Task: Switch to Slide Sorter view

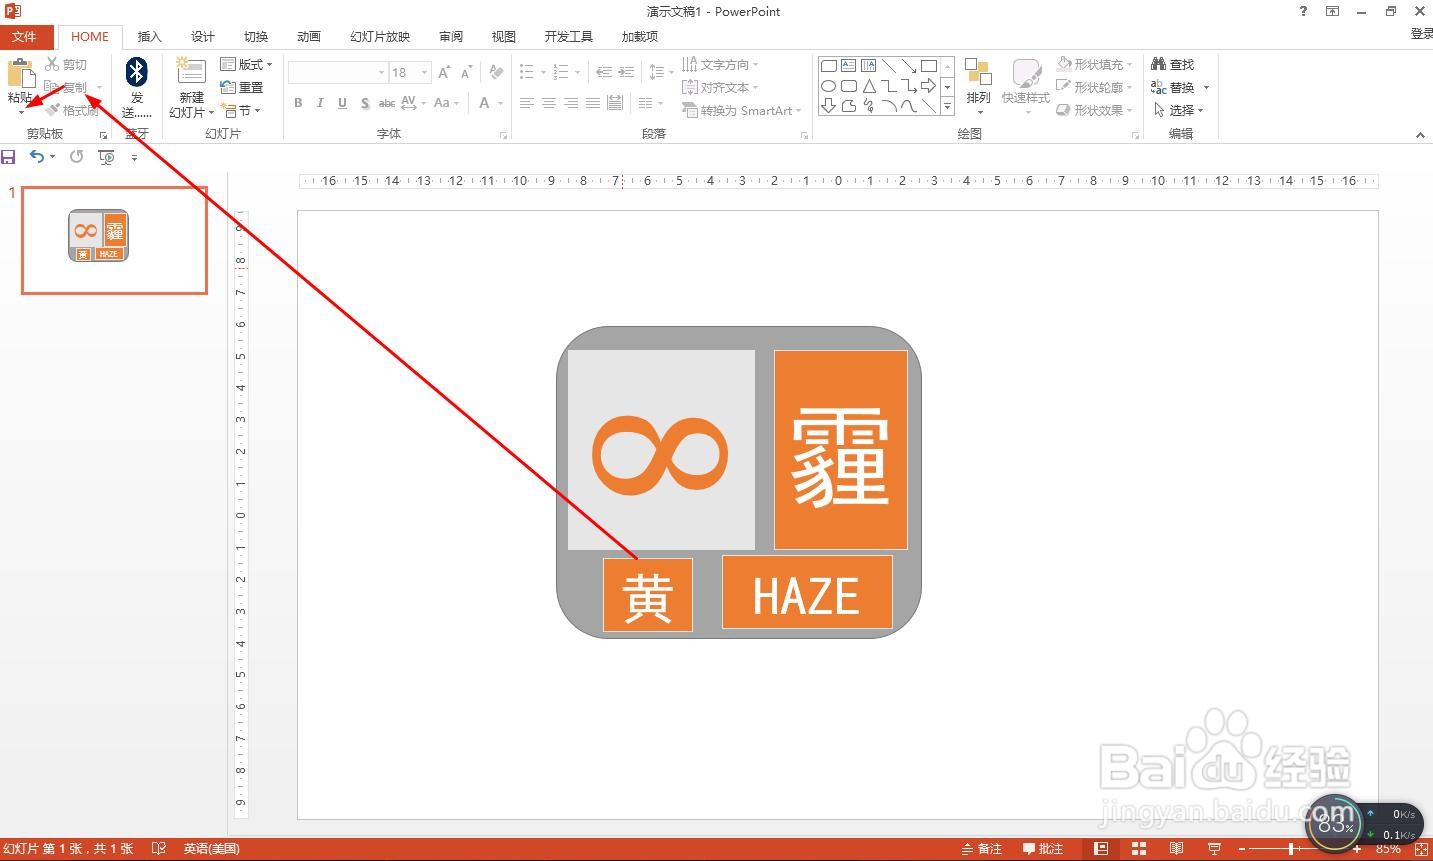Action: pyautogui.click(x=1139, y=849)
